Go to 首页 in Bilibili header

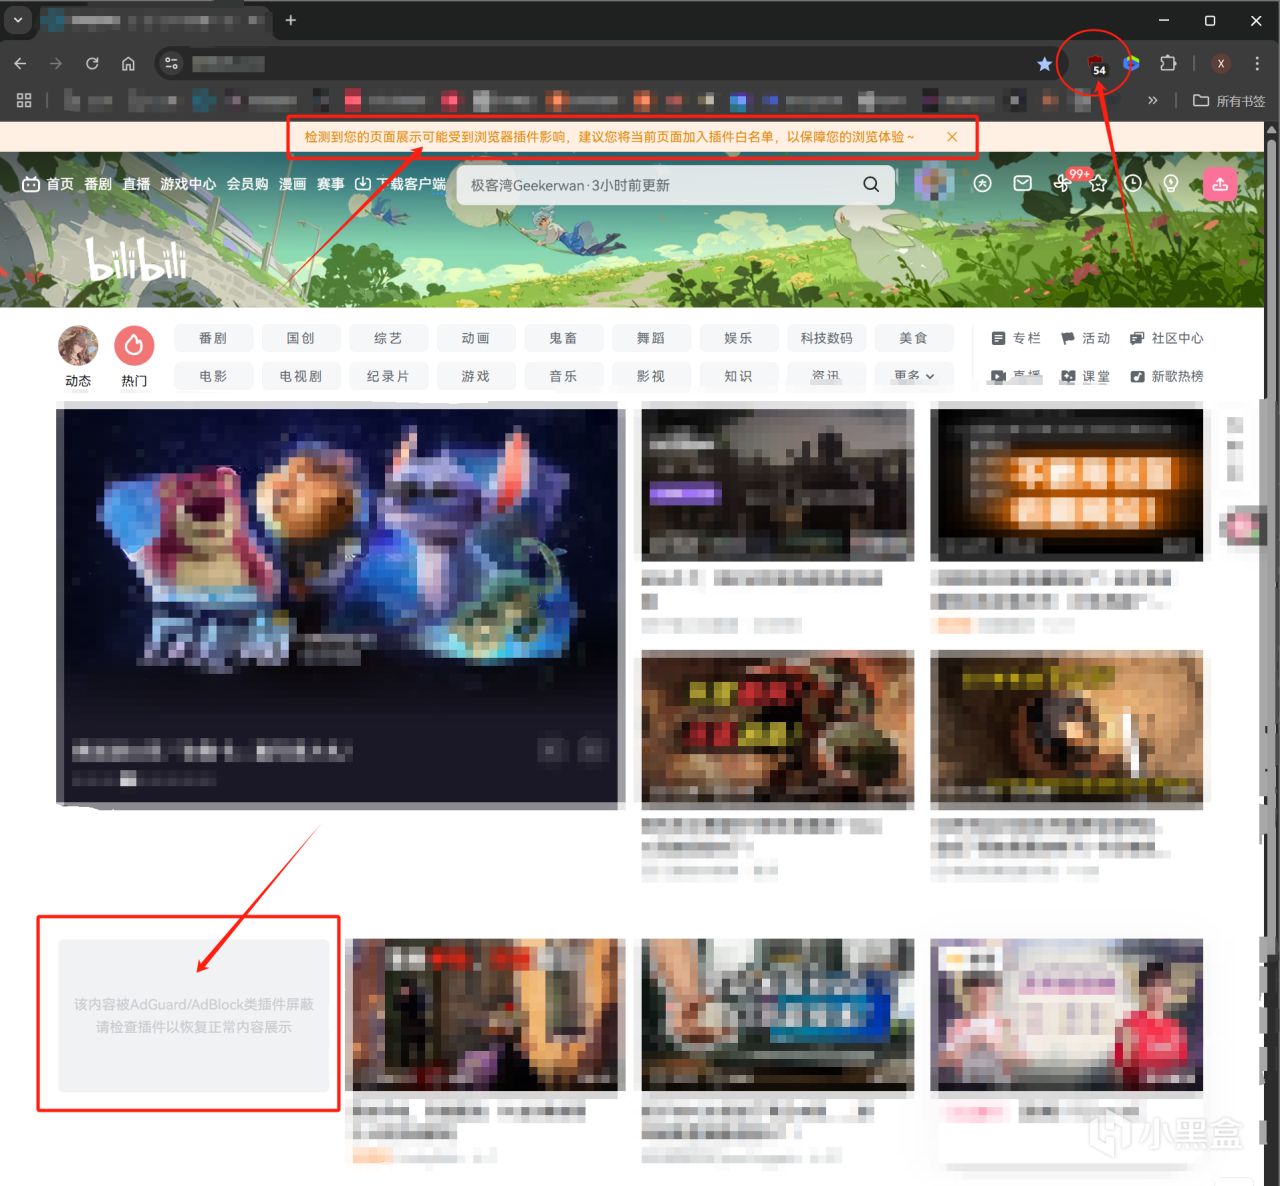48,184
